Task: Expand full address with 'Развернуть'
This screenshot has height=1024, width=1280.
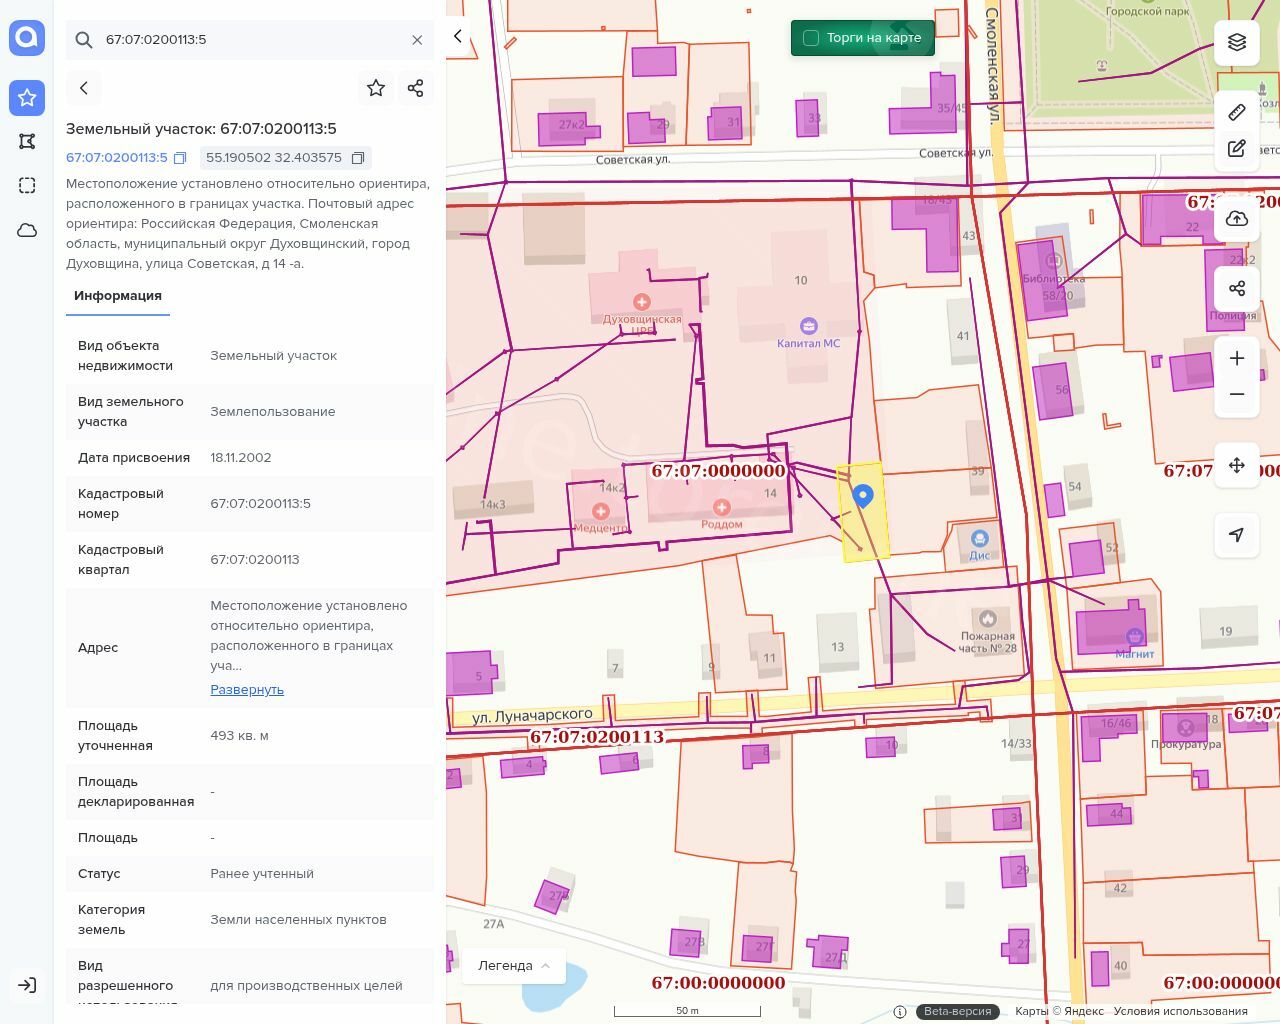Action: [x=247, y=690]
